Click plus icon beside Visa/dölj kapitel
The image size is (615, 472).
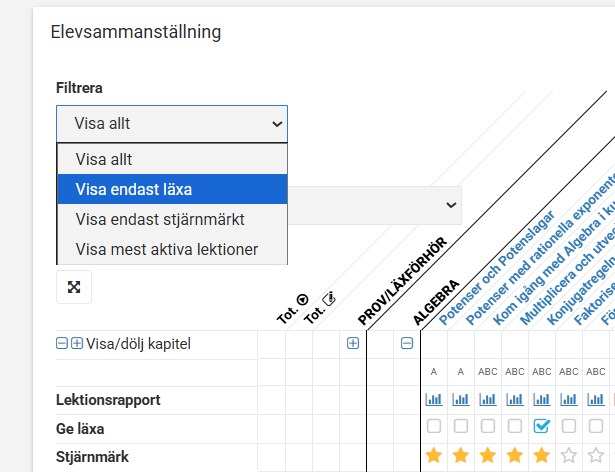coord(77,344)
